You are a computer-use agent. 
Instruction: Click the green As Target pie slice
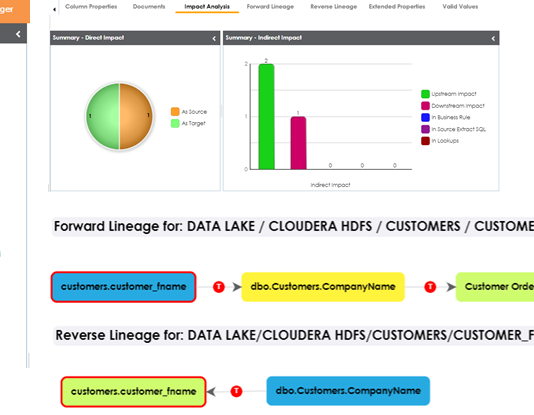coord(102,116)
